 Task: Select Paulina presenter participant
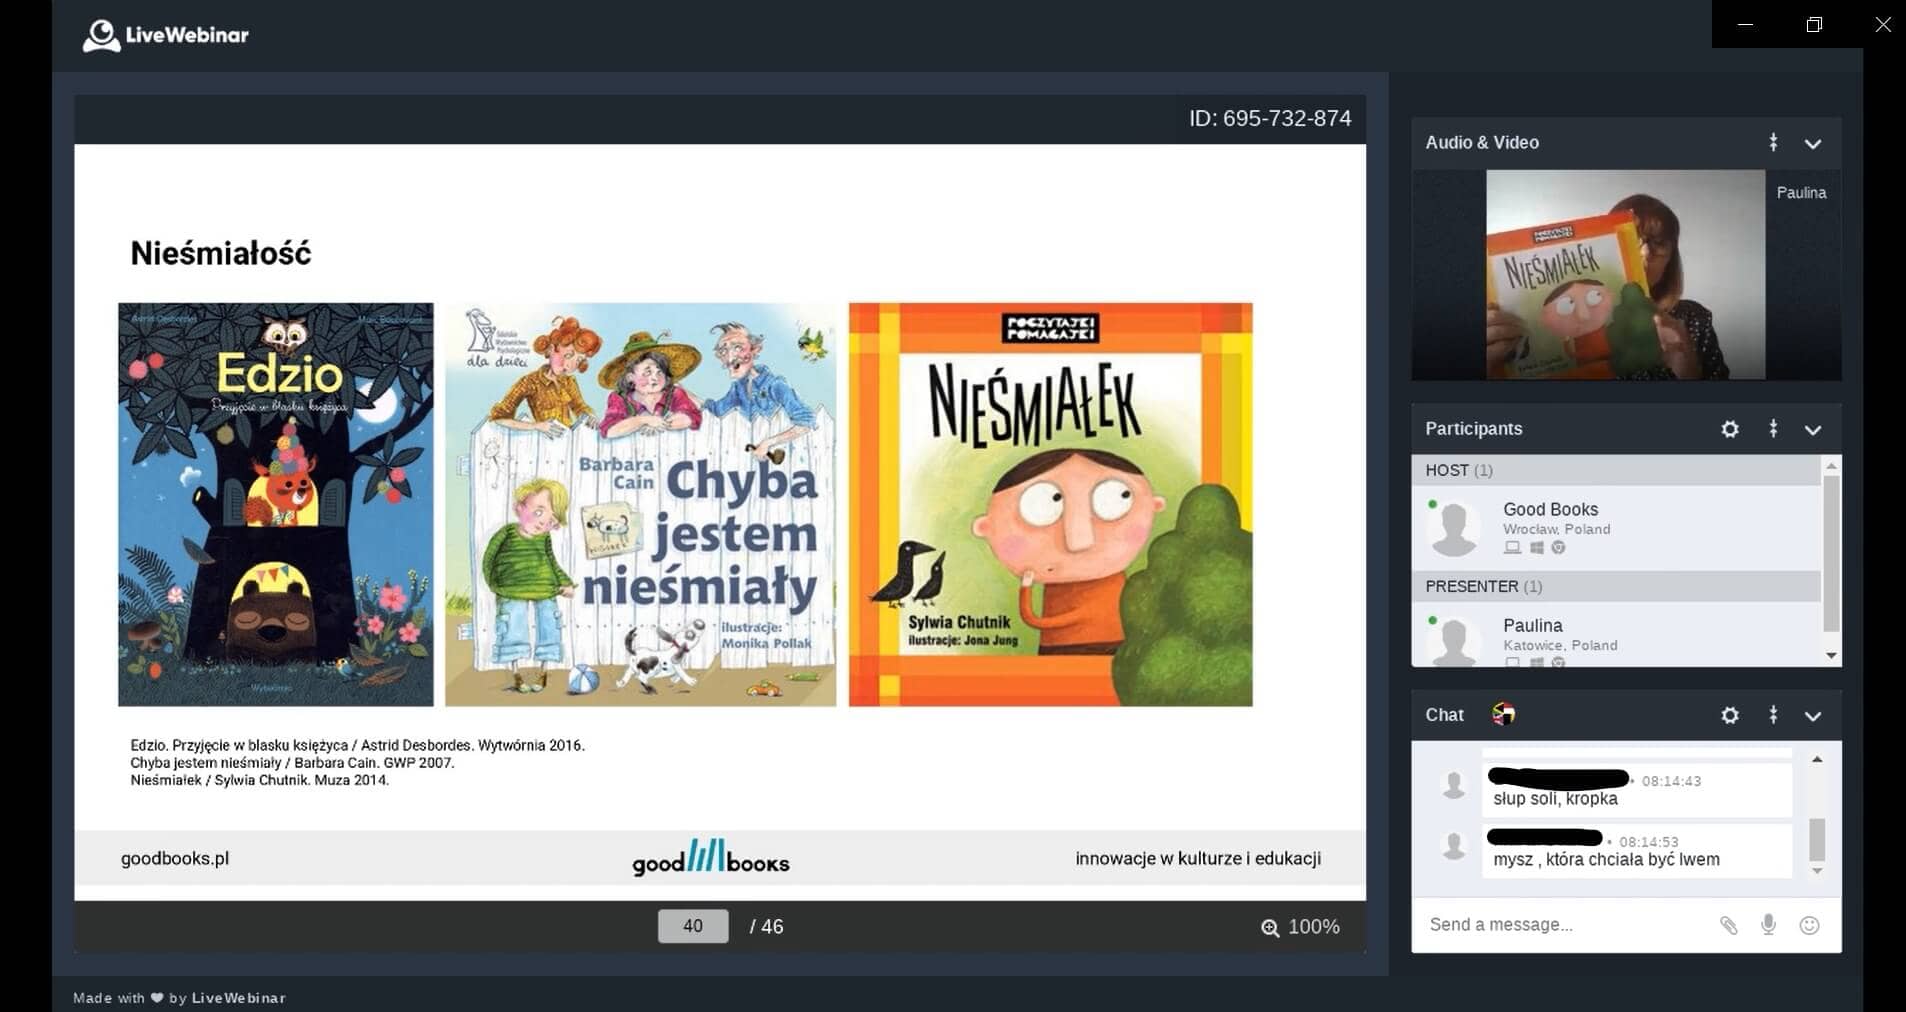coord(1618,634)
